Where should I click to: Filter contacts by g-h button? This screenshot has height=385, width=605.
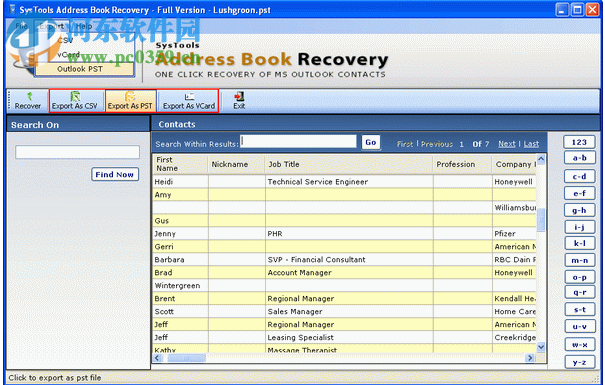click(x=579, y=210)
